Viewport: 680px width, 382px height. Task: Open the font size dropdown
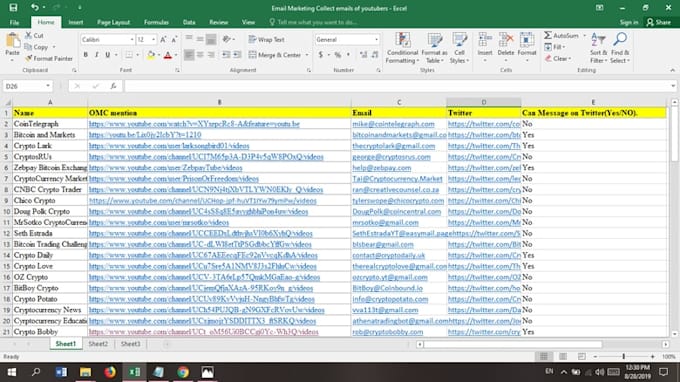[x=153, y=39]
